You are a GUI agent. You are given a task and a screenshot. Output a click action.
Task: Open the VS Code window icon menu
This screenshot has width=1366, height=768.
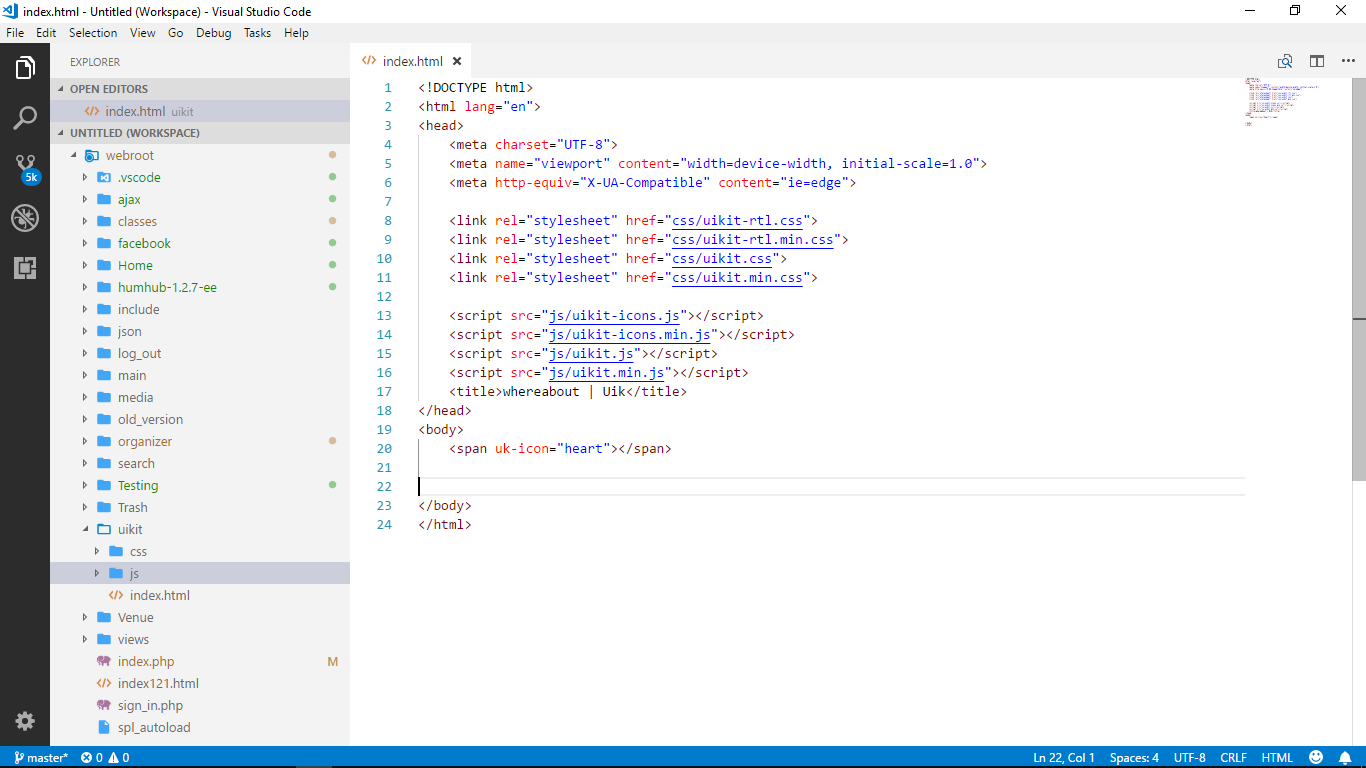(x=11, y=11)
